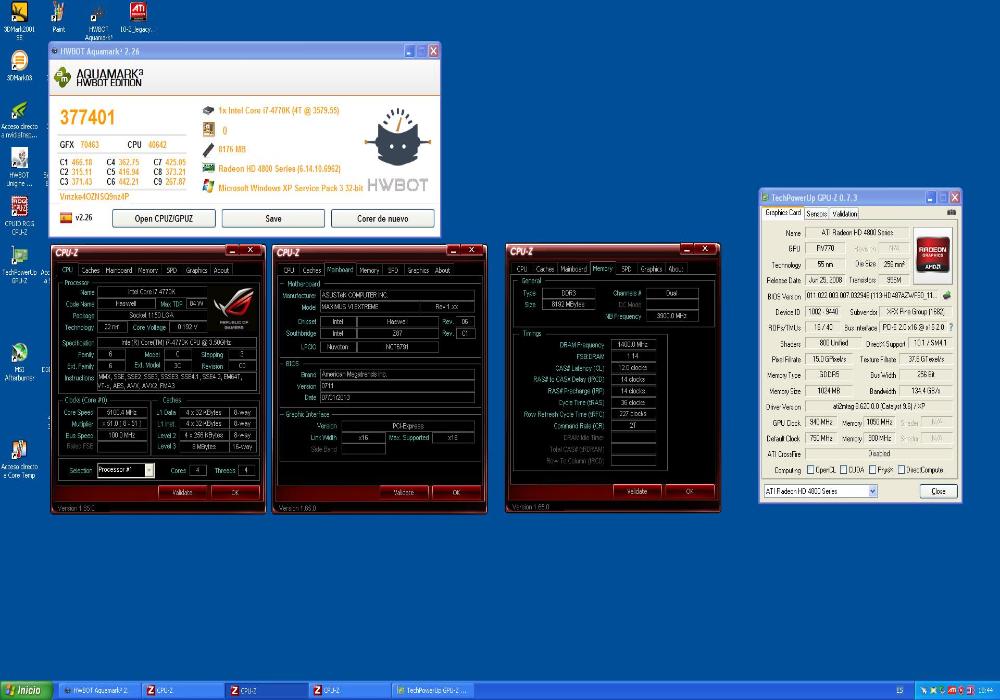This screenshot has height=700, width=1000.
Task: Click the Corer de nuevo button
Action: click(x=383, y=218)
